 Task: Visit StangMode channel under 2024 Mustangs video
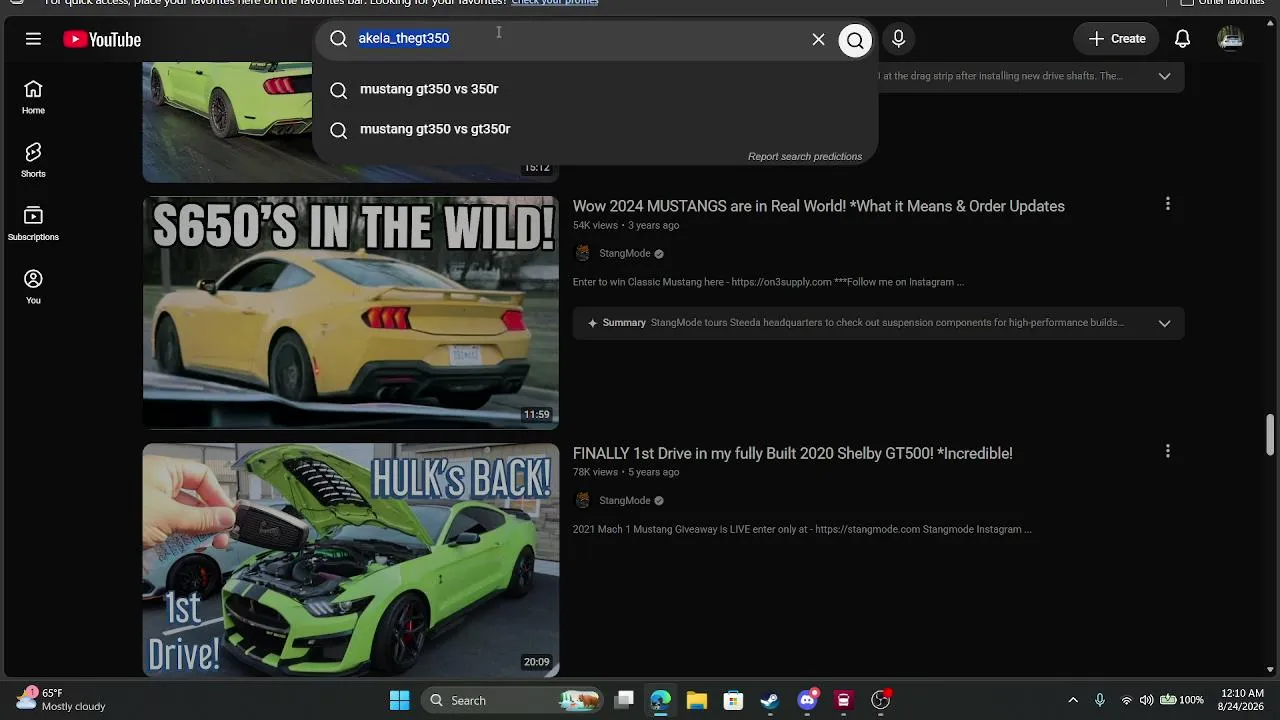(x=625, y=254)
